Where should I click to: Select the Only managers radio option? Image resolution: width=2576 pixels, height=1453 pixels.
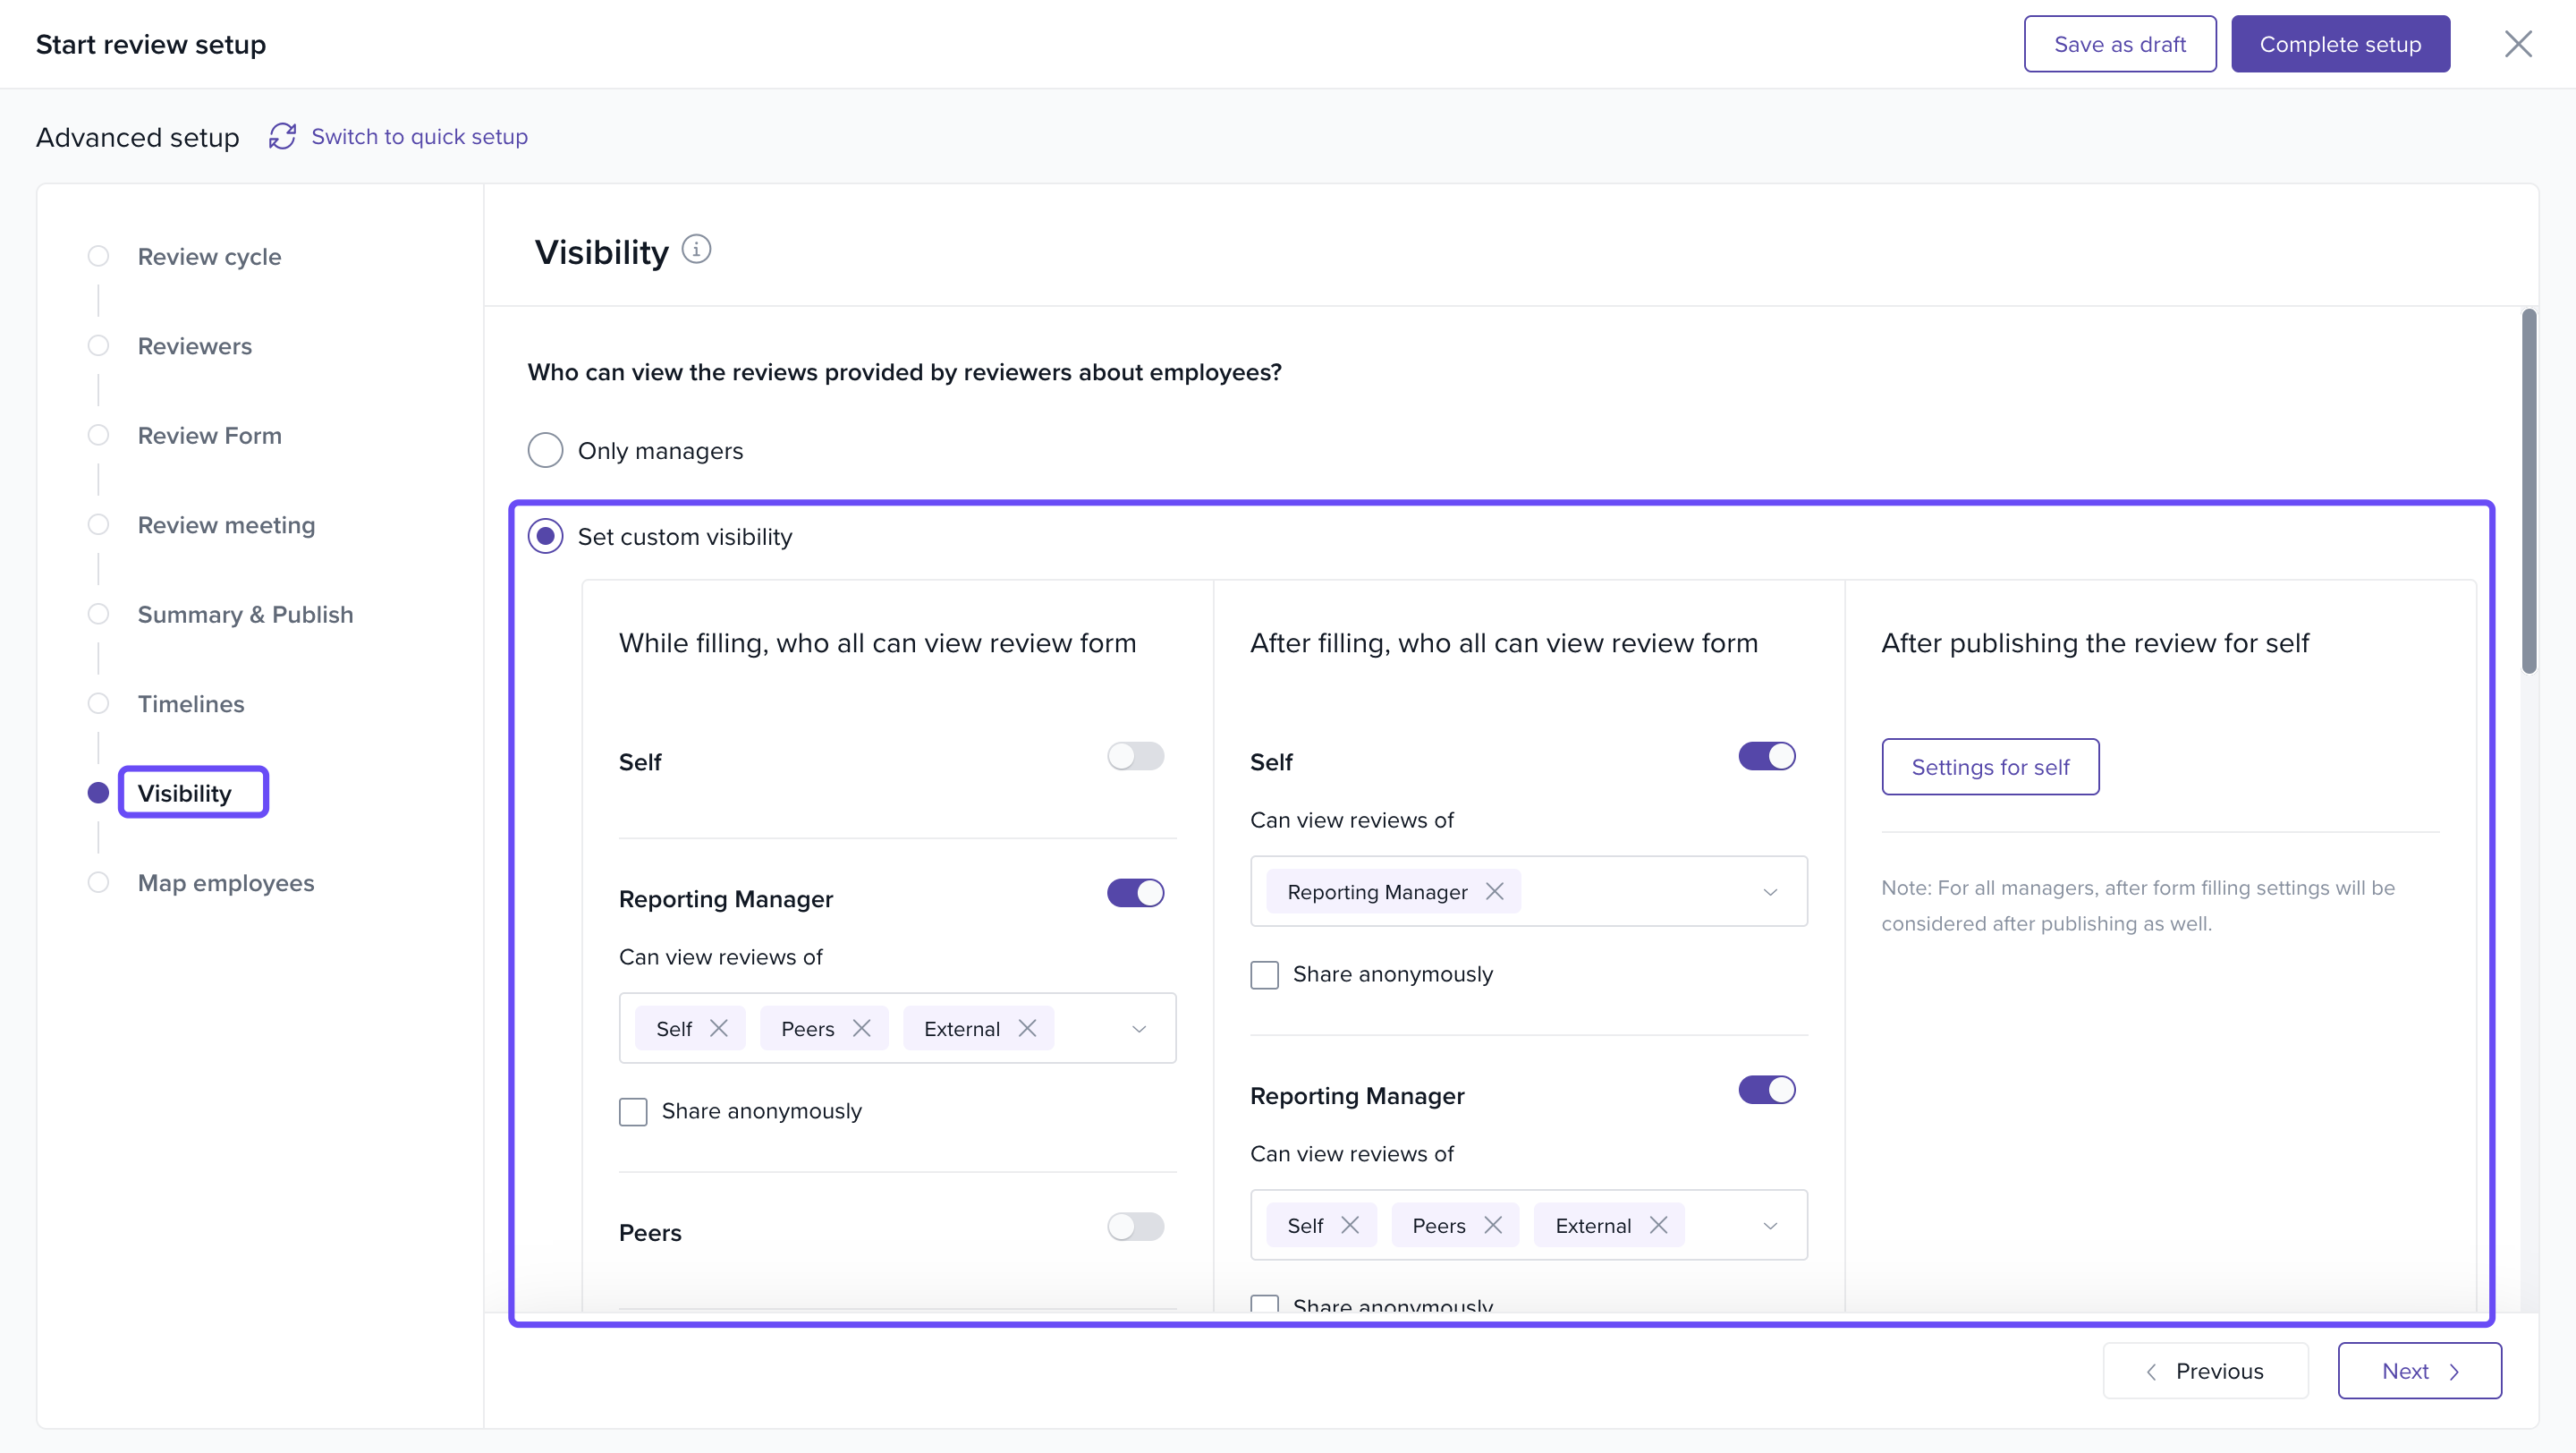(545, 450)
